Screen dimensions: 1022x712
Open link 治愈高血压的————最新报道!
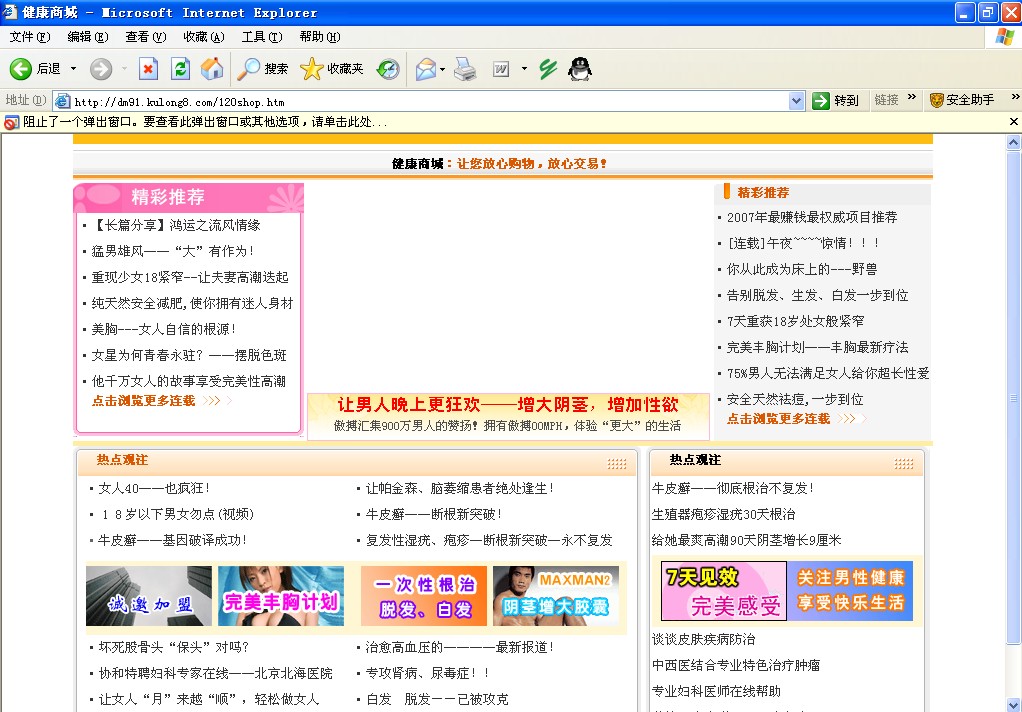coord(460,647)
